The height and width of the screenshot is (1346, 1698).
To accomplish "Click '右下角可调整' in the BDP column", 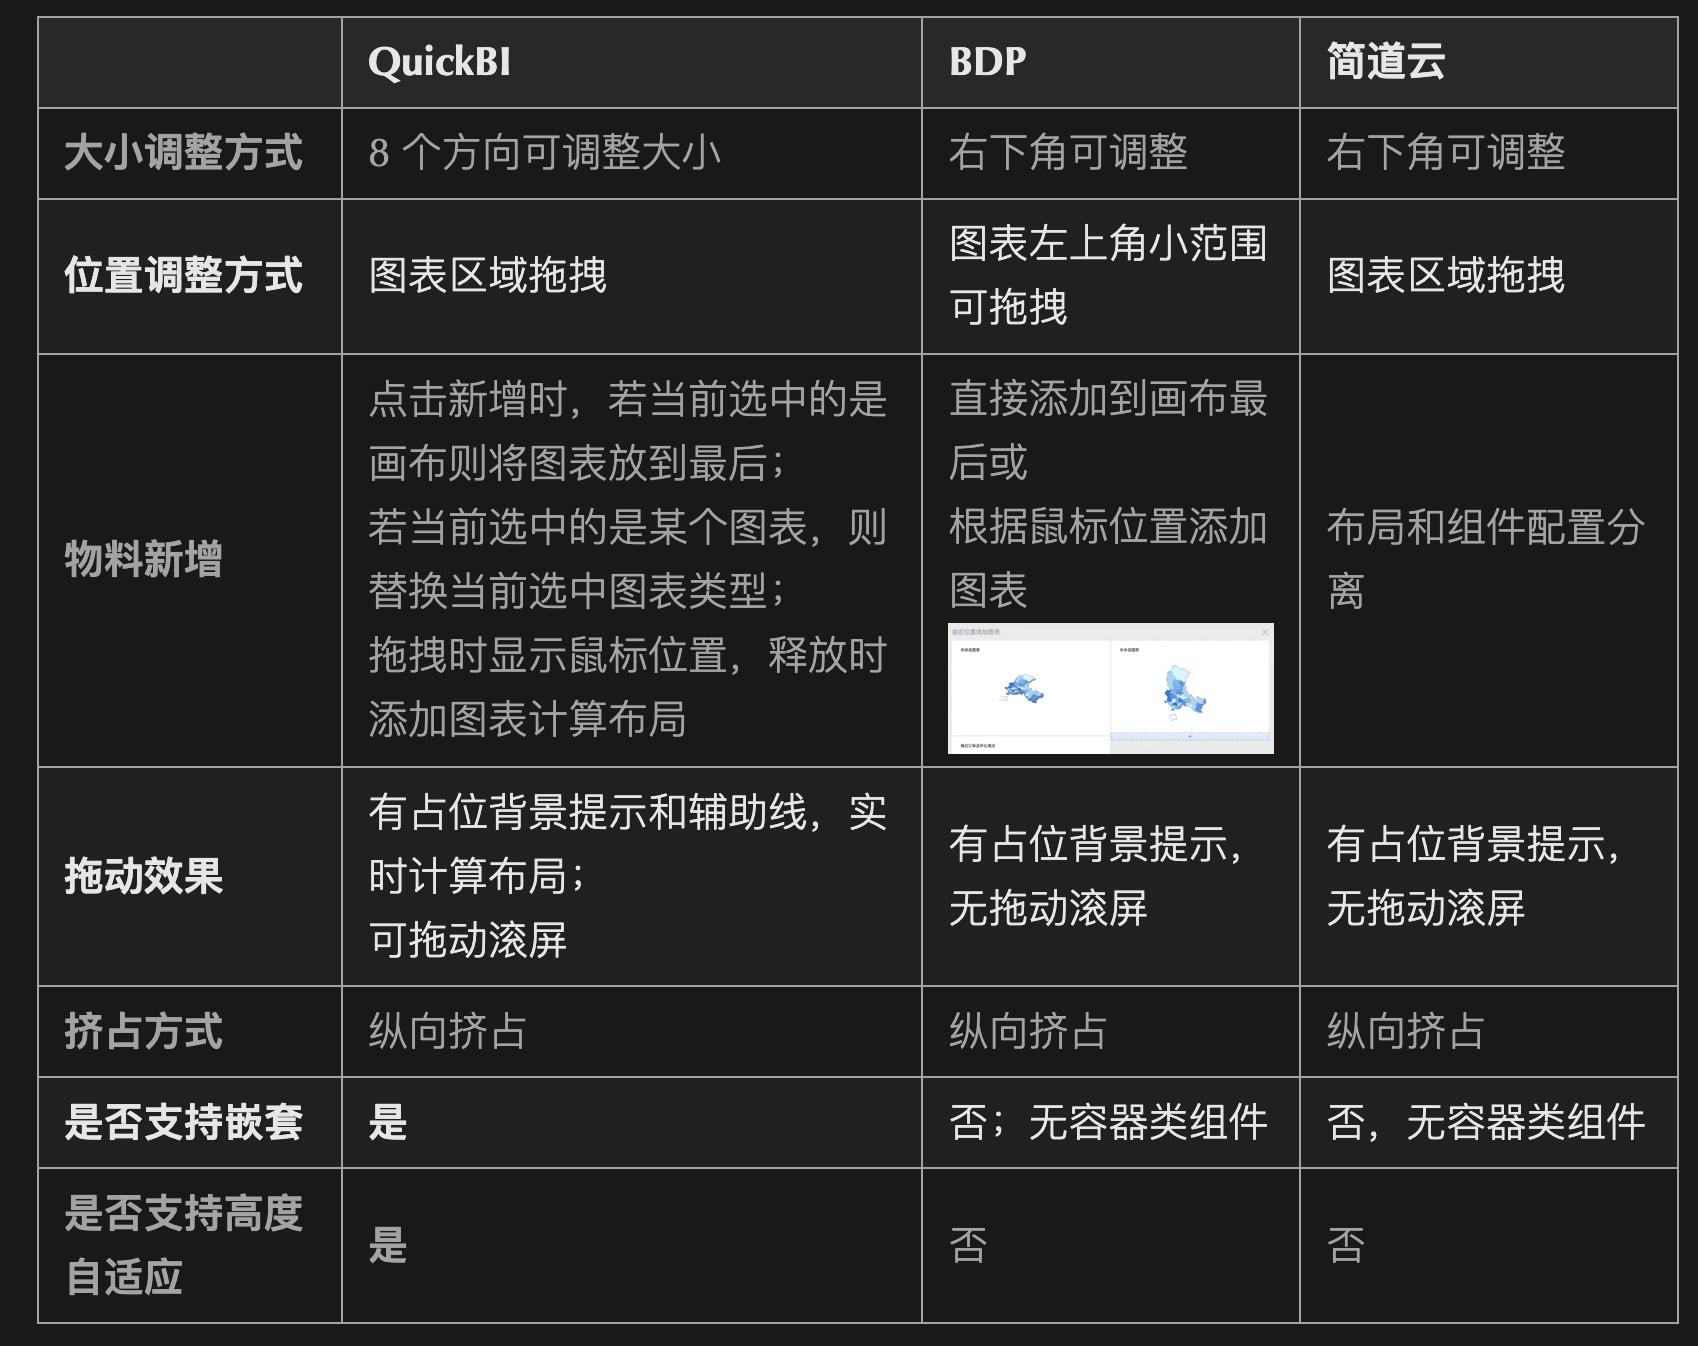I will click(1068, 153).
